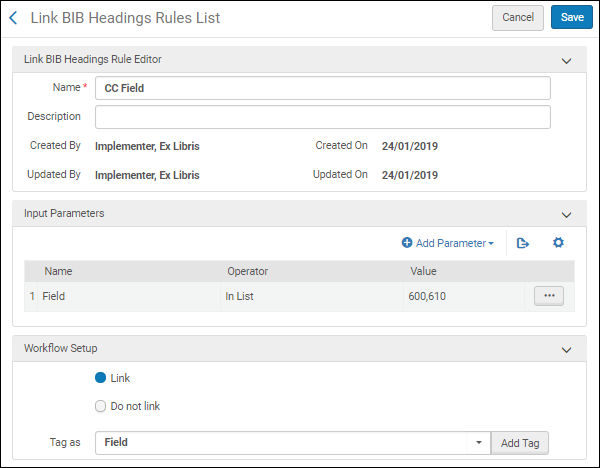This screenshot has height=468, width=600.
Task: Click the export list icon
Action: tap(523, 243)
